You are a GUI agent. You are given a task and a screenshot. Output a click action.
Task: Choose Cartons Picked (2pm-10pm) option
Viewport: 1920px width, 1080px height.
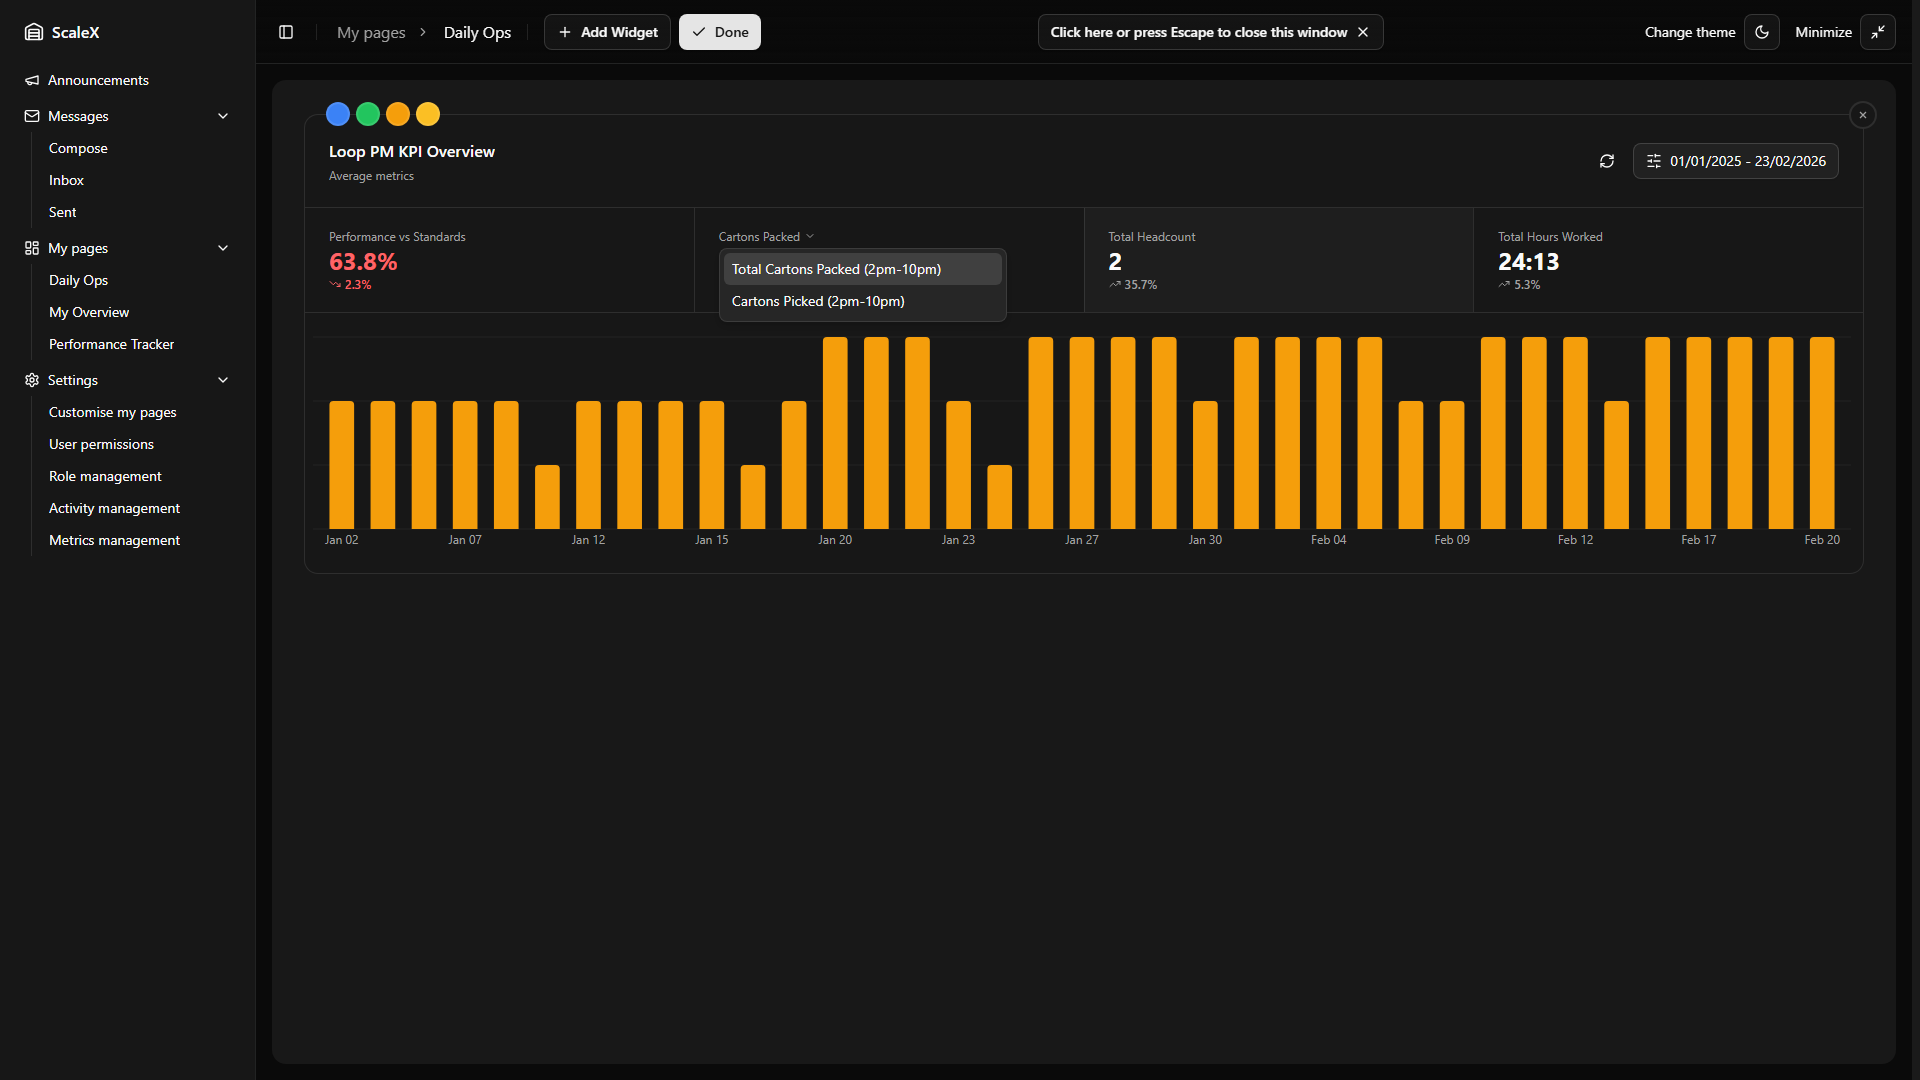[818, 301]
